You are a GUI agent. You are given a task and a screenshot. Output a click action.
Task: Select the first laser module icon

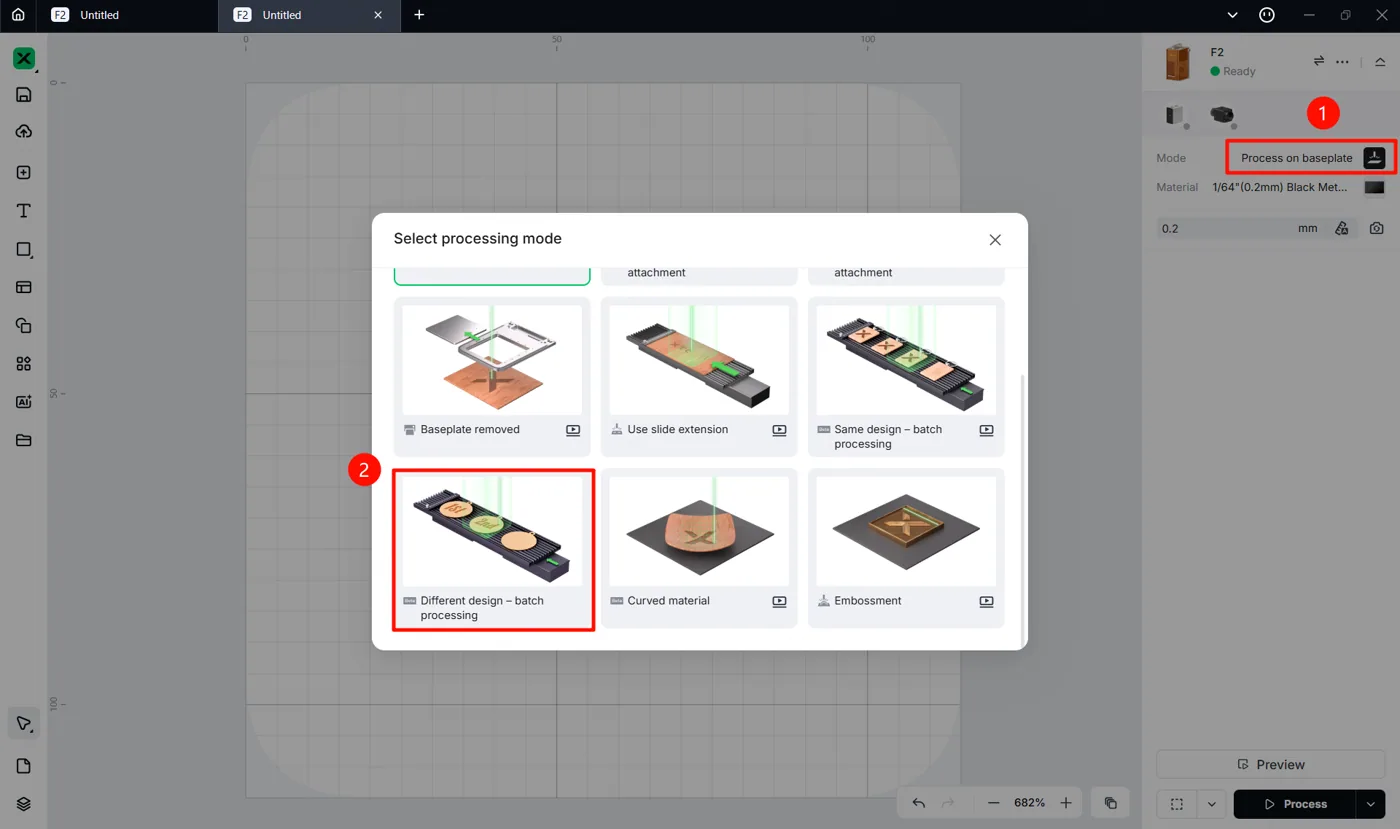(x=1175, y=115)
